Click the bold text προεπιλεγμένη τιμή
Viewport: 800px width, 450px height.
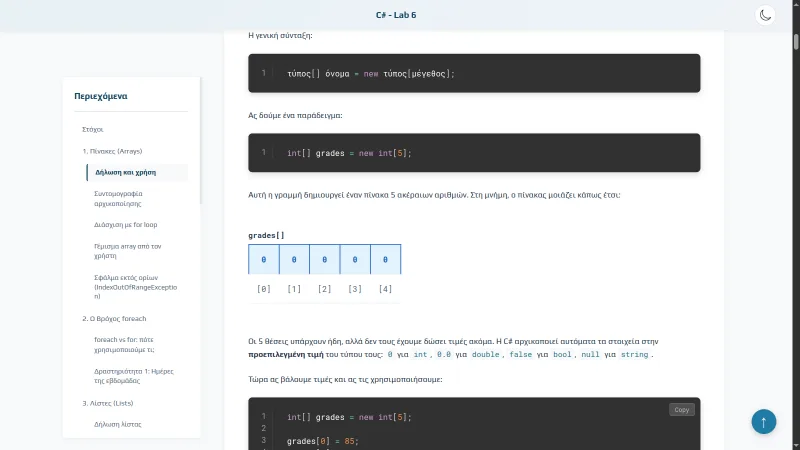point(286,354)
